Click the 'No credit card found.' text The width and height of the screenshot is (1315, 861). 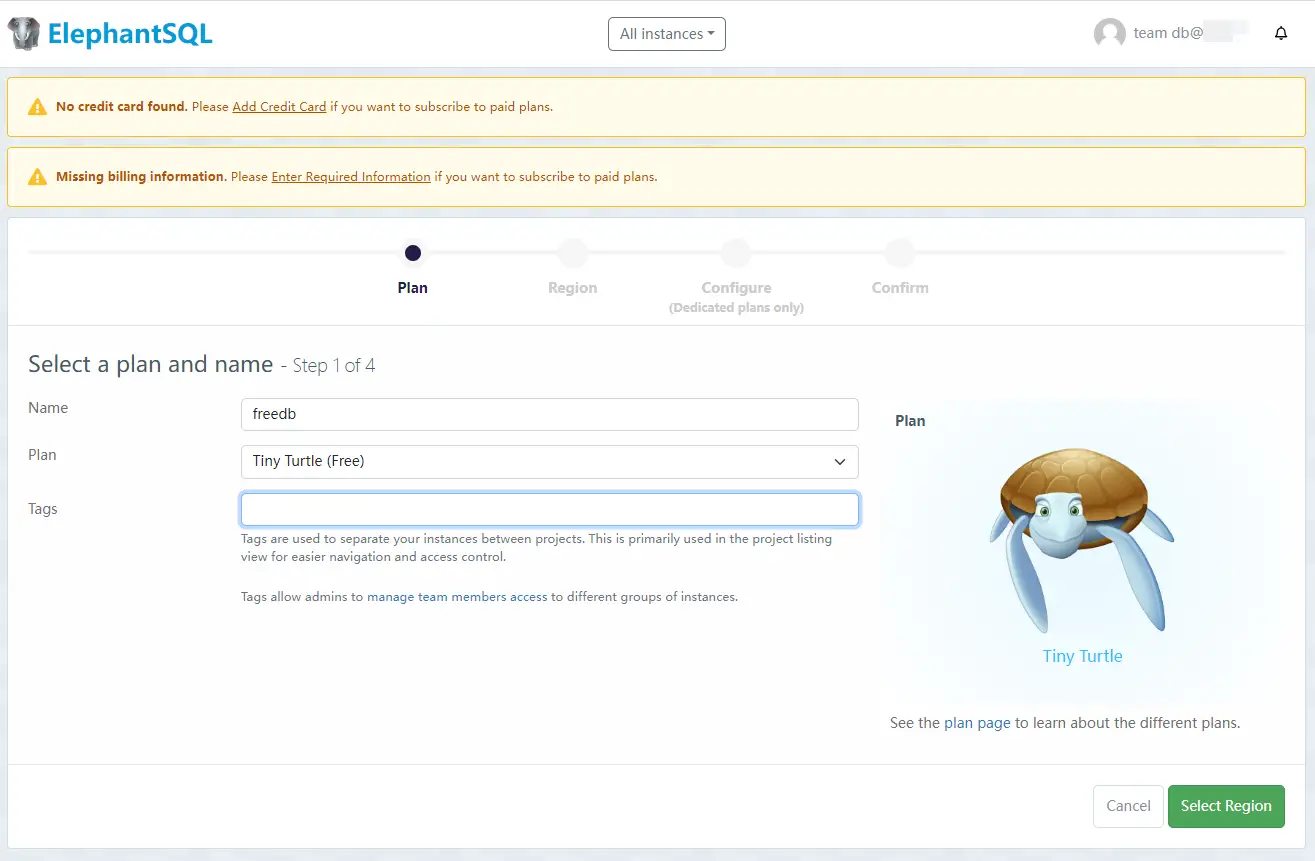click(122, 107)
